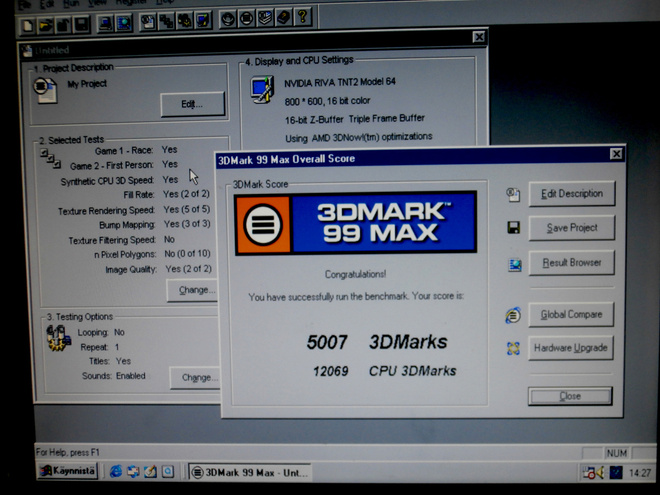Click the display settings monitor toolbar icon
The height and width of the screenshot is (495, 660).
(x=203, y=20)
